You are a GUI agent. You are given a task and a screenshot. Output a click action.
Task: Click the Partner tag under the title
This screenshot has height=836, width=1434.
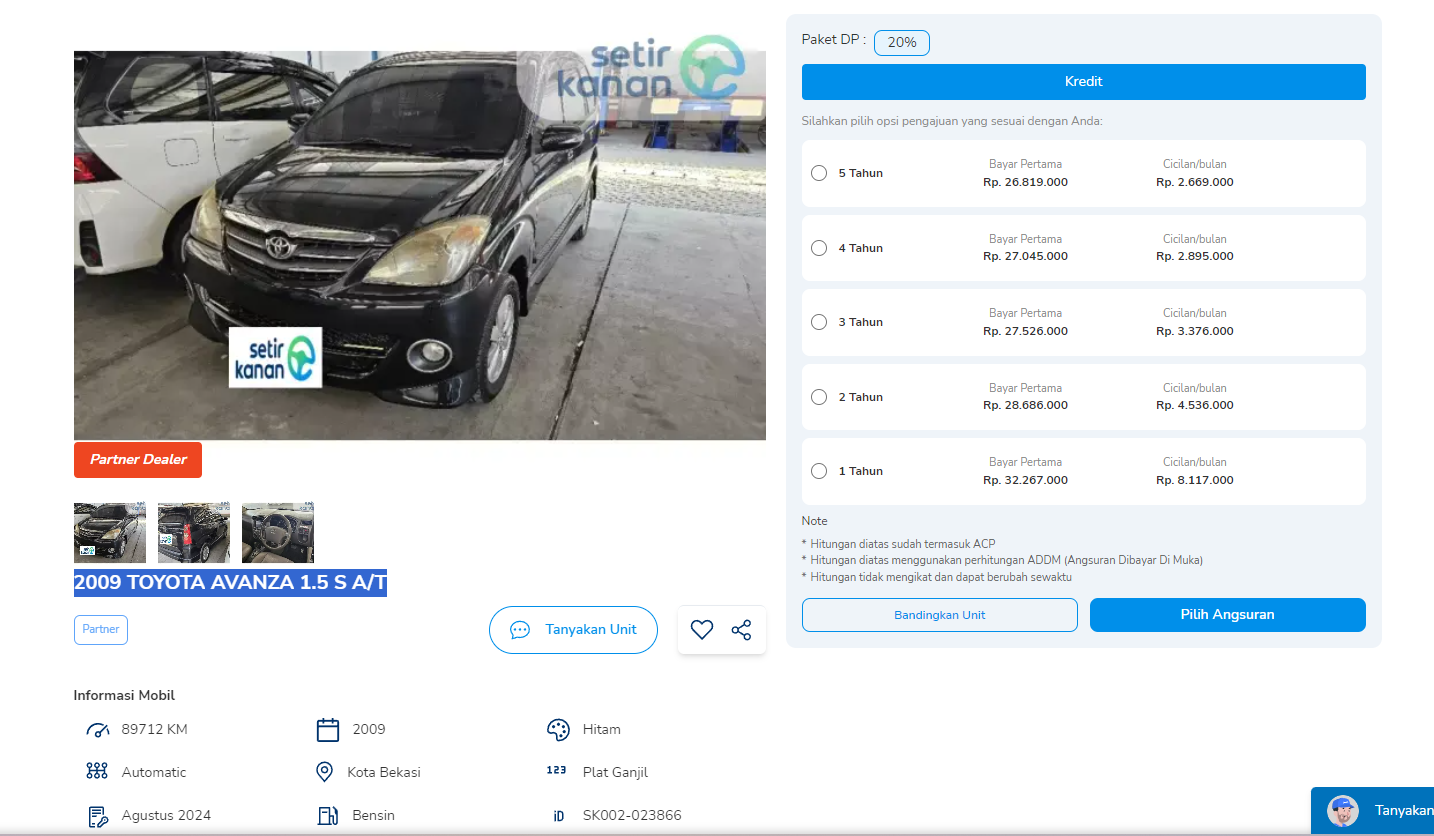pos(101,630)
